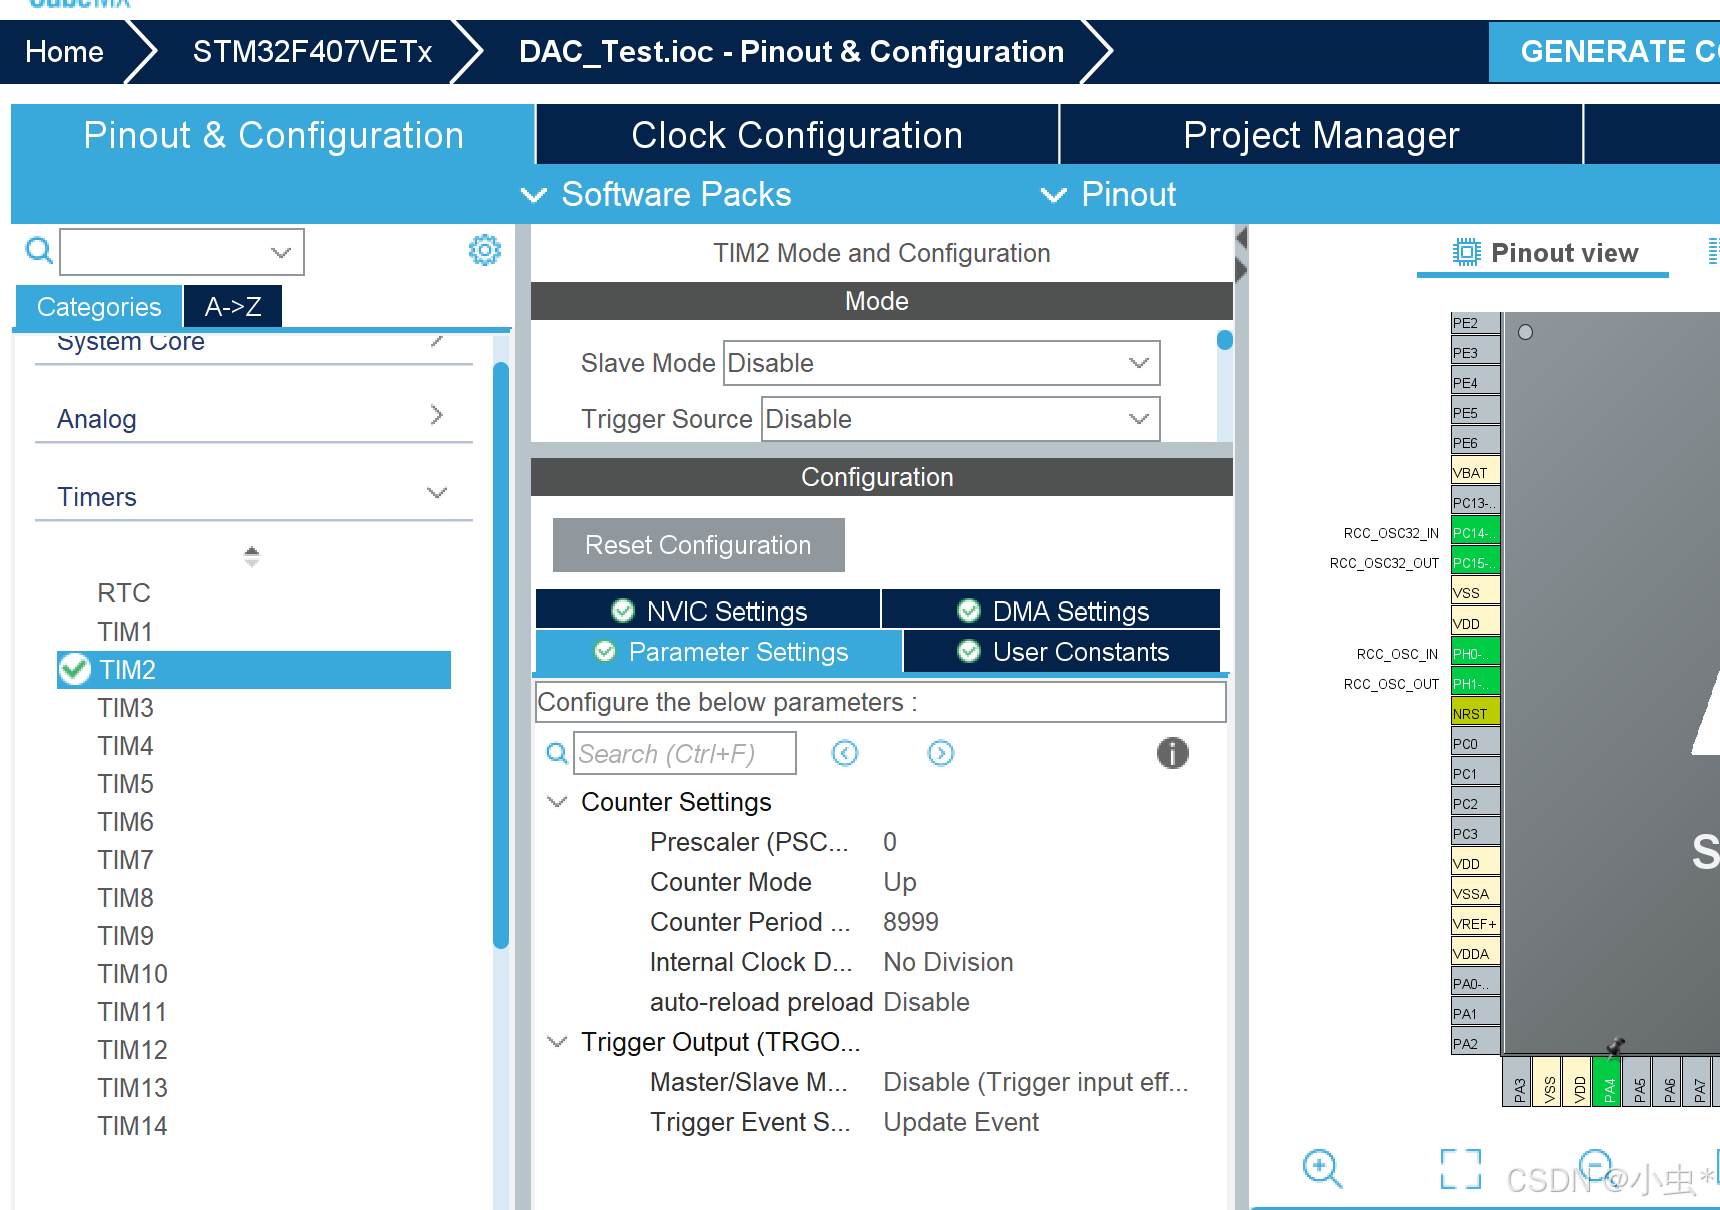Change Internal Clock Division value No Division
The image size is (1720, 1210).
[x=948, y=962]
